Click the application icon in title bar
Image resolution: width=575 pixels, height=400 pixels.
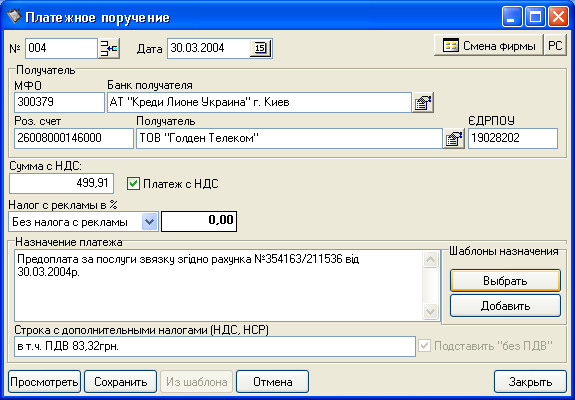pyautogui.click(x=14, y=16)
